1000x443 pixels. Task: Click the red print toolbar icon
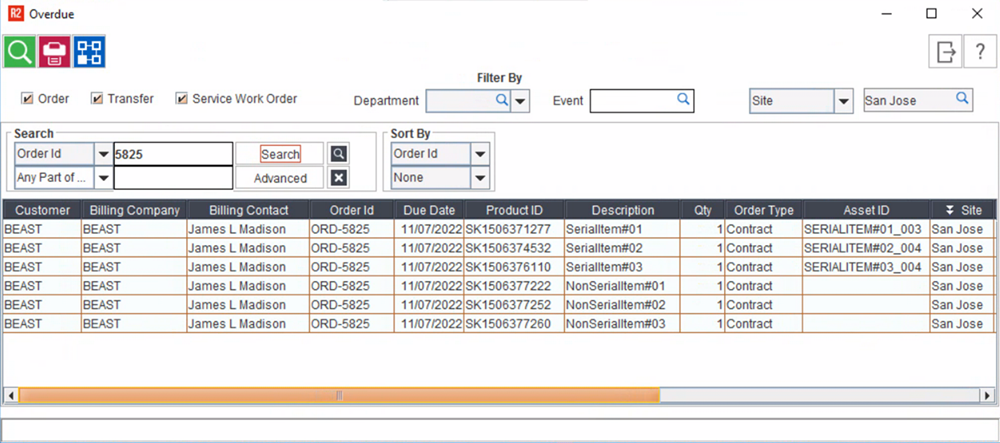[54, 52]
